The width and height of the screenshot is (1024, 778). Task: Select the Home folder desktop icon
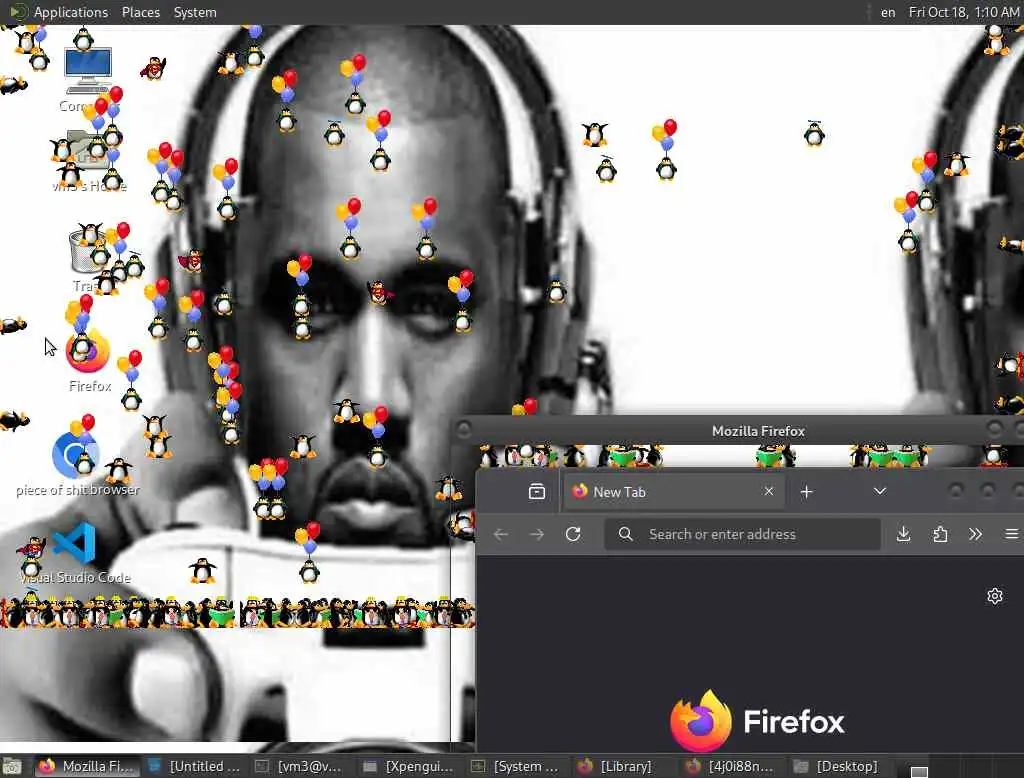point(89,160)
